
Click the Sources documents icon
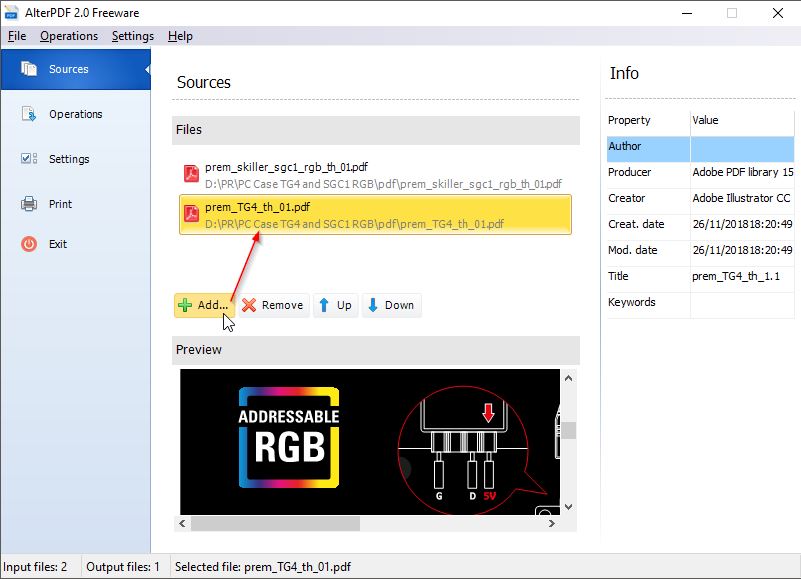point(29,68)
